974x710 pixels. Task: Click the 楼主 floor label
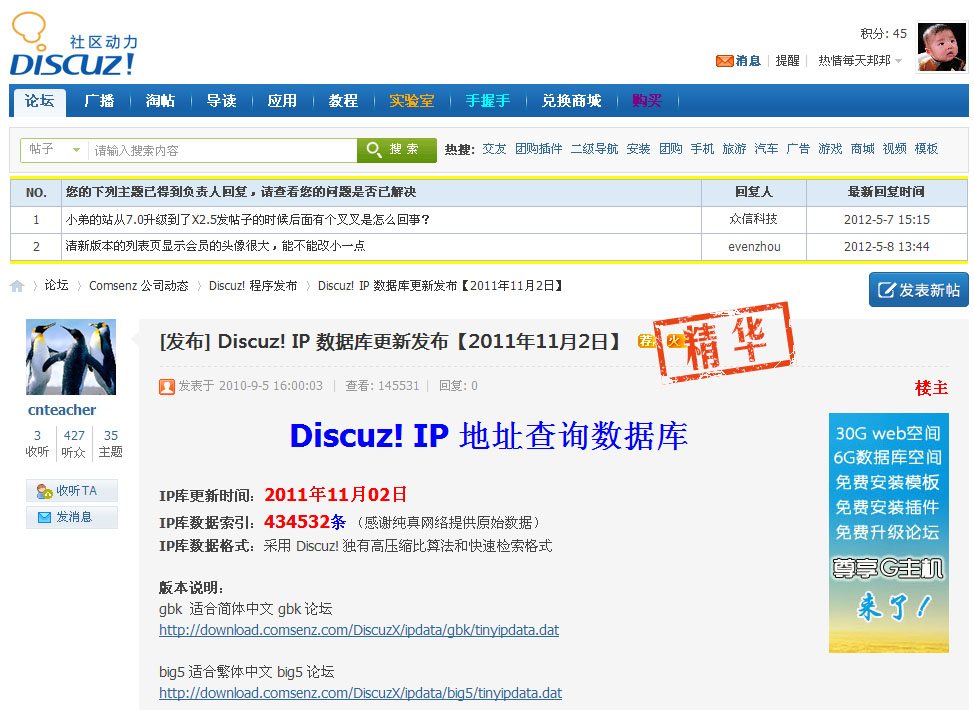point(931,388)
